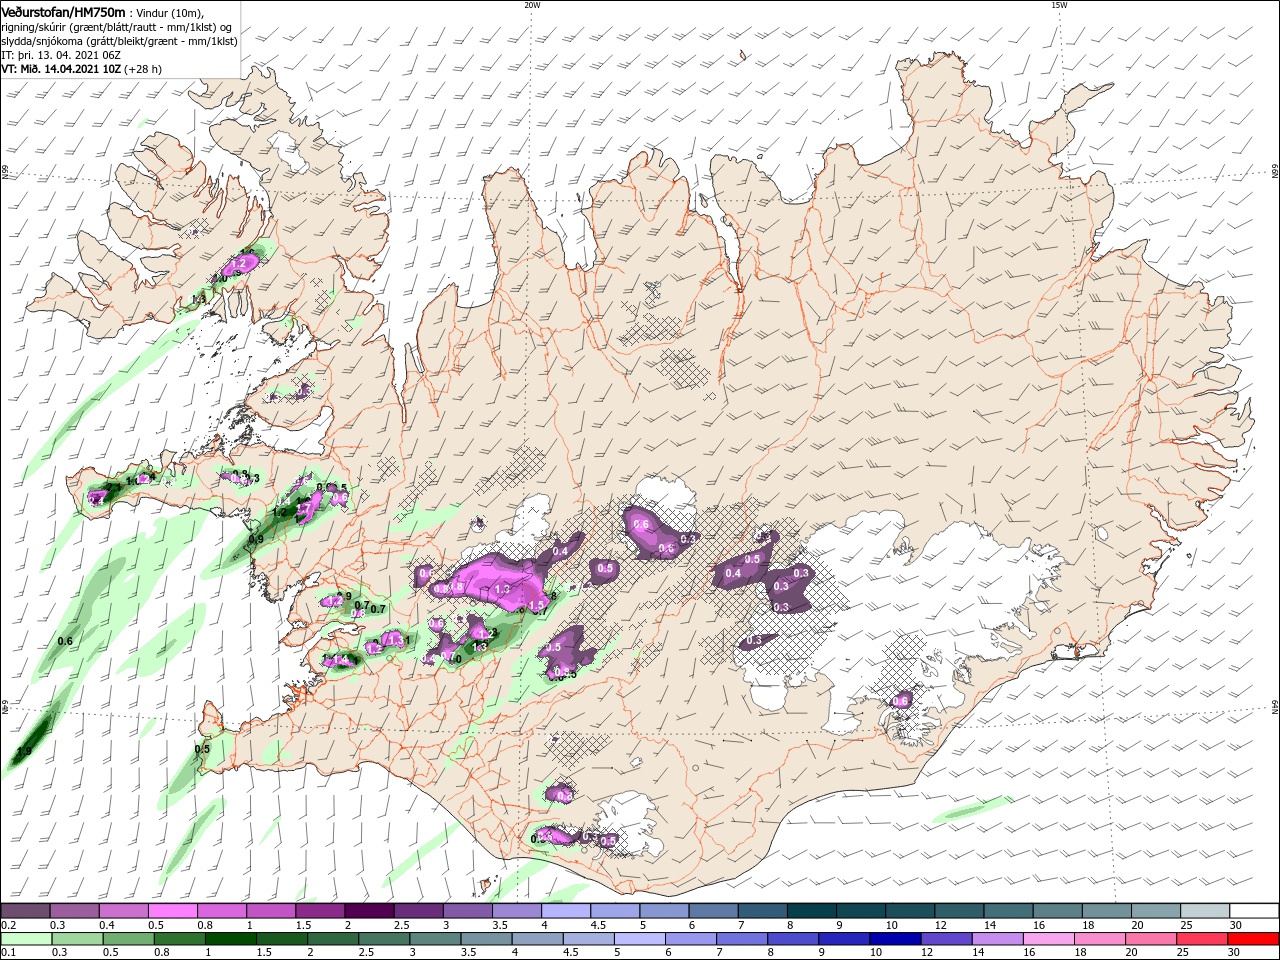The image size is (1280, 960).
Task: Click the 1.9 rainfall value offshore southwest
Action: tap(24, 751)
